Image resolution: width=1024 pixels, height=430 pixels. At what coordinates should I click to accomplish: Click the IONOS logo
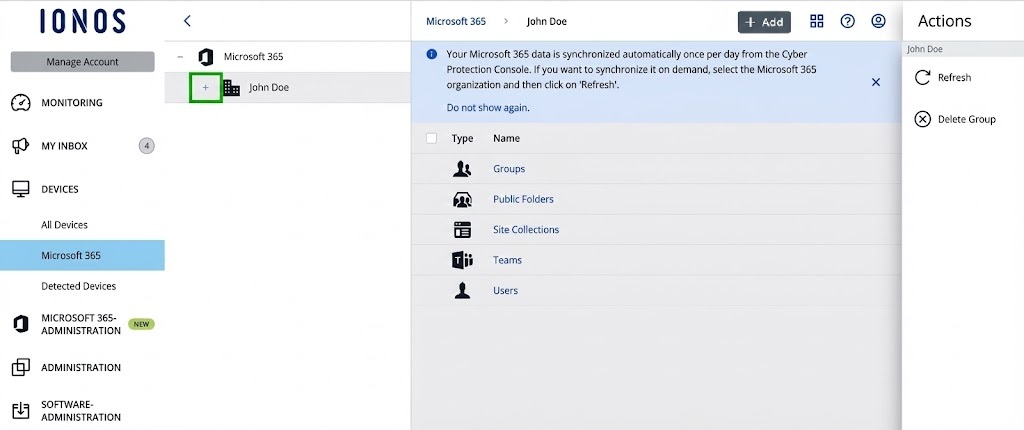coord(82,22)
